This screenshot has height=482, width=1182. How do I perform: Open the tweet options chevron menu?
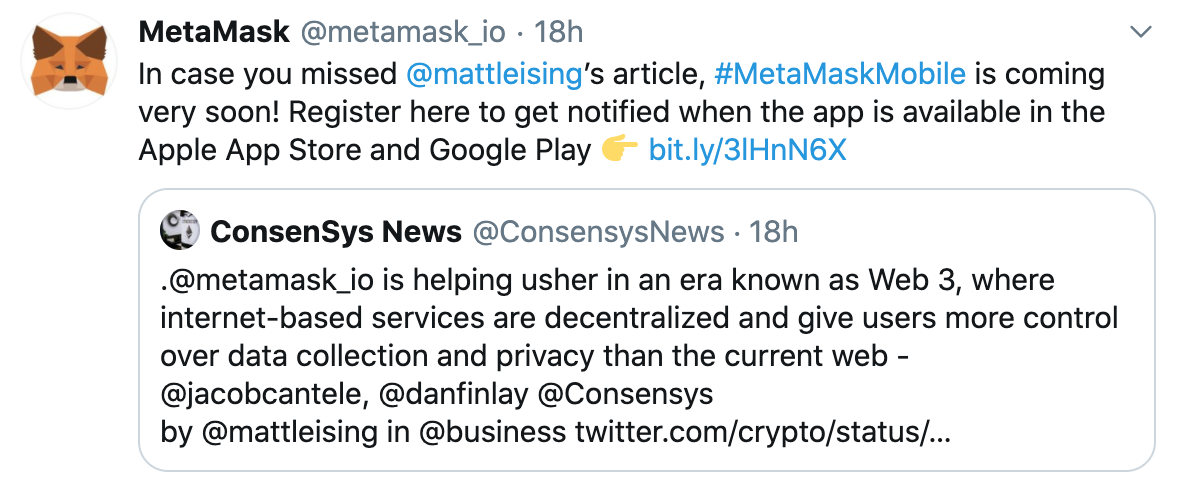pos(1141,33)
